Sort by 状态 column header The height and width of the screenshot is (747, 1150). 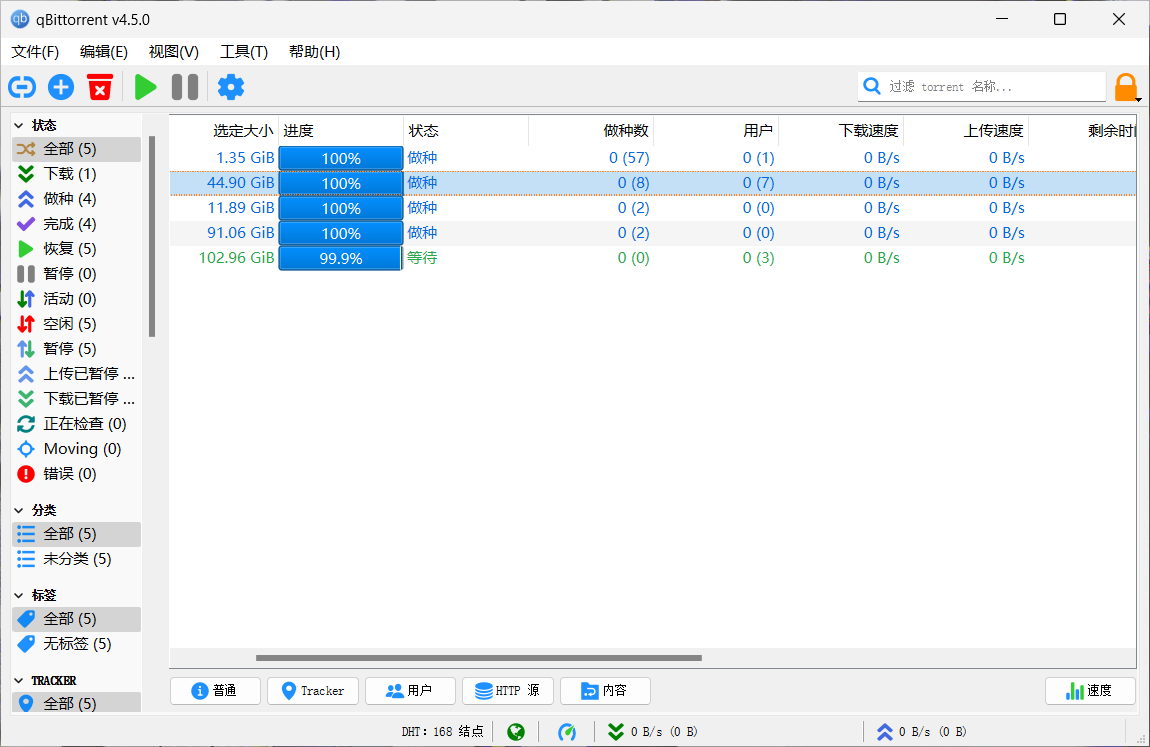(466, 130)
